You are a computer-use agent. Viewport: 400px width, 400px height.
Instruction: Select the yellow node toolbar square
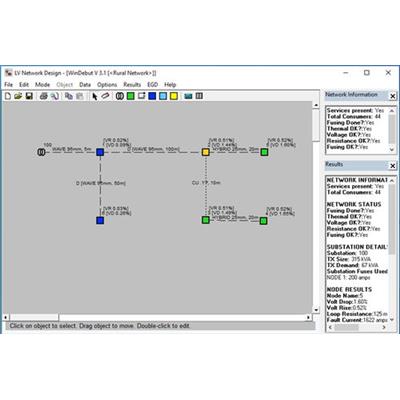[x=174, y=96]
